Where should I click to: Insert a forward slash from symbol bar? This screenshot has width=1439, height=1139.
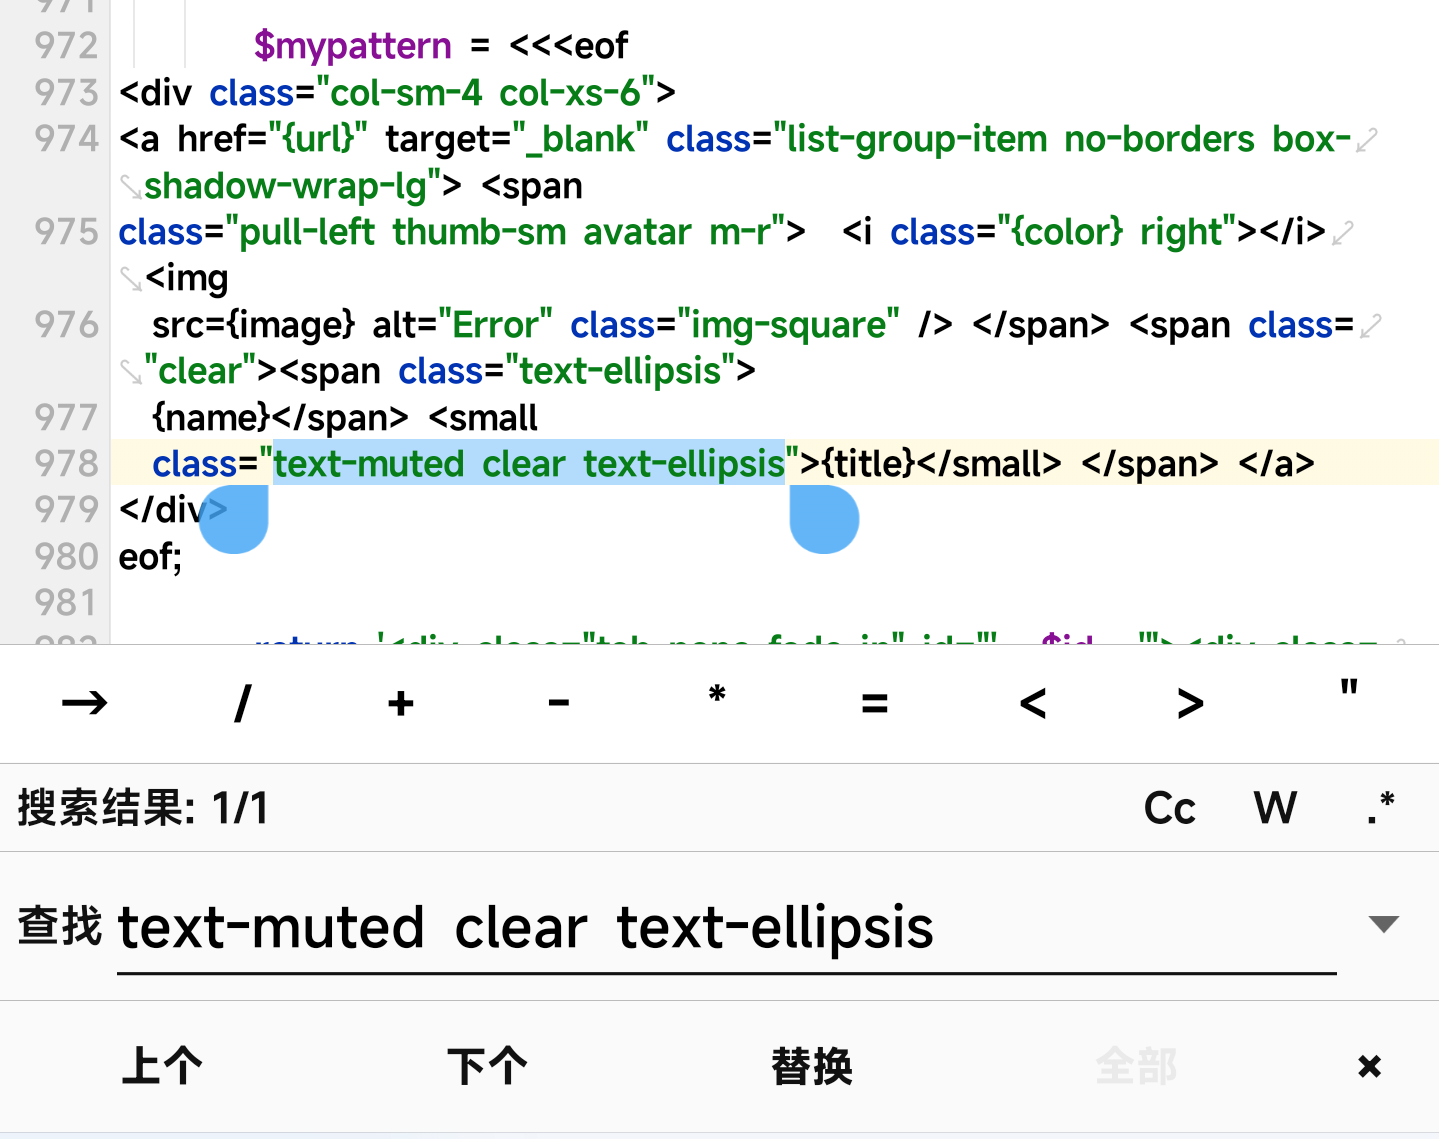click(x=242, y=703)
